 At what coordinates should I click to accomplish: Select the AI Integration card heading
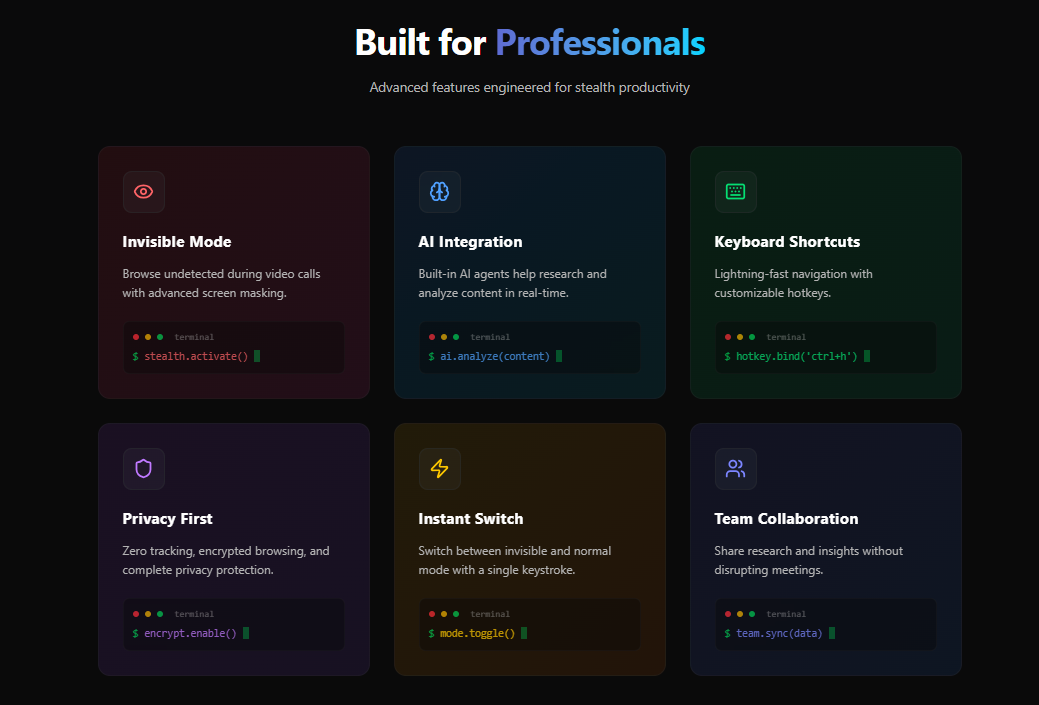[470, 242]
